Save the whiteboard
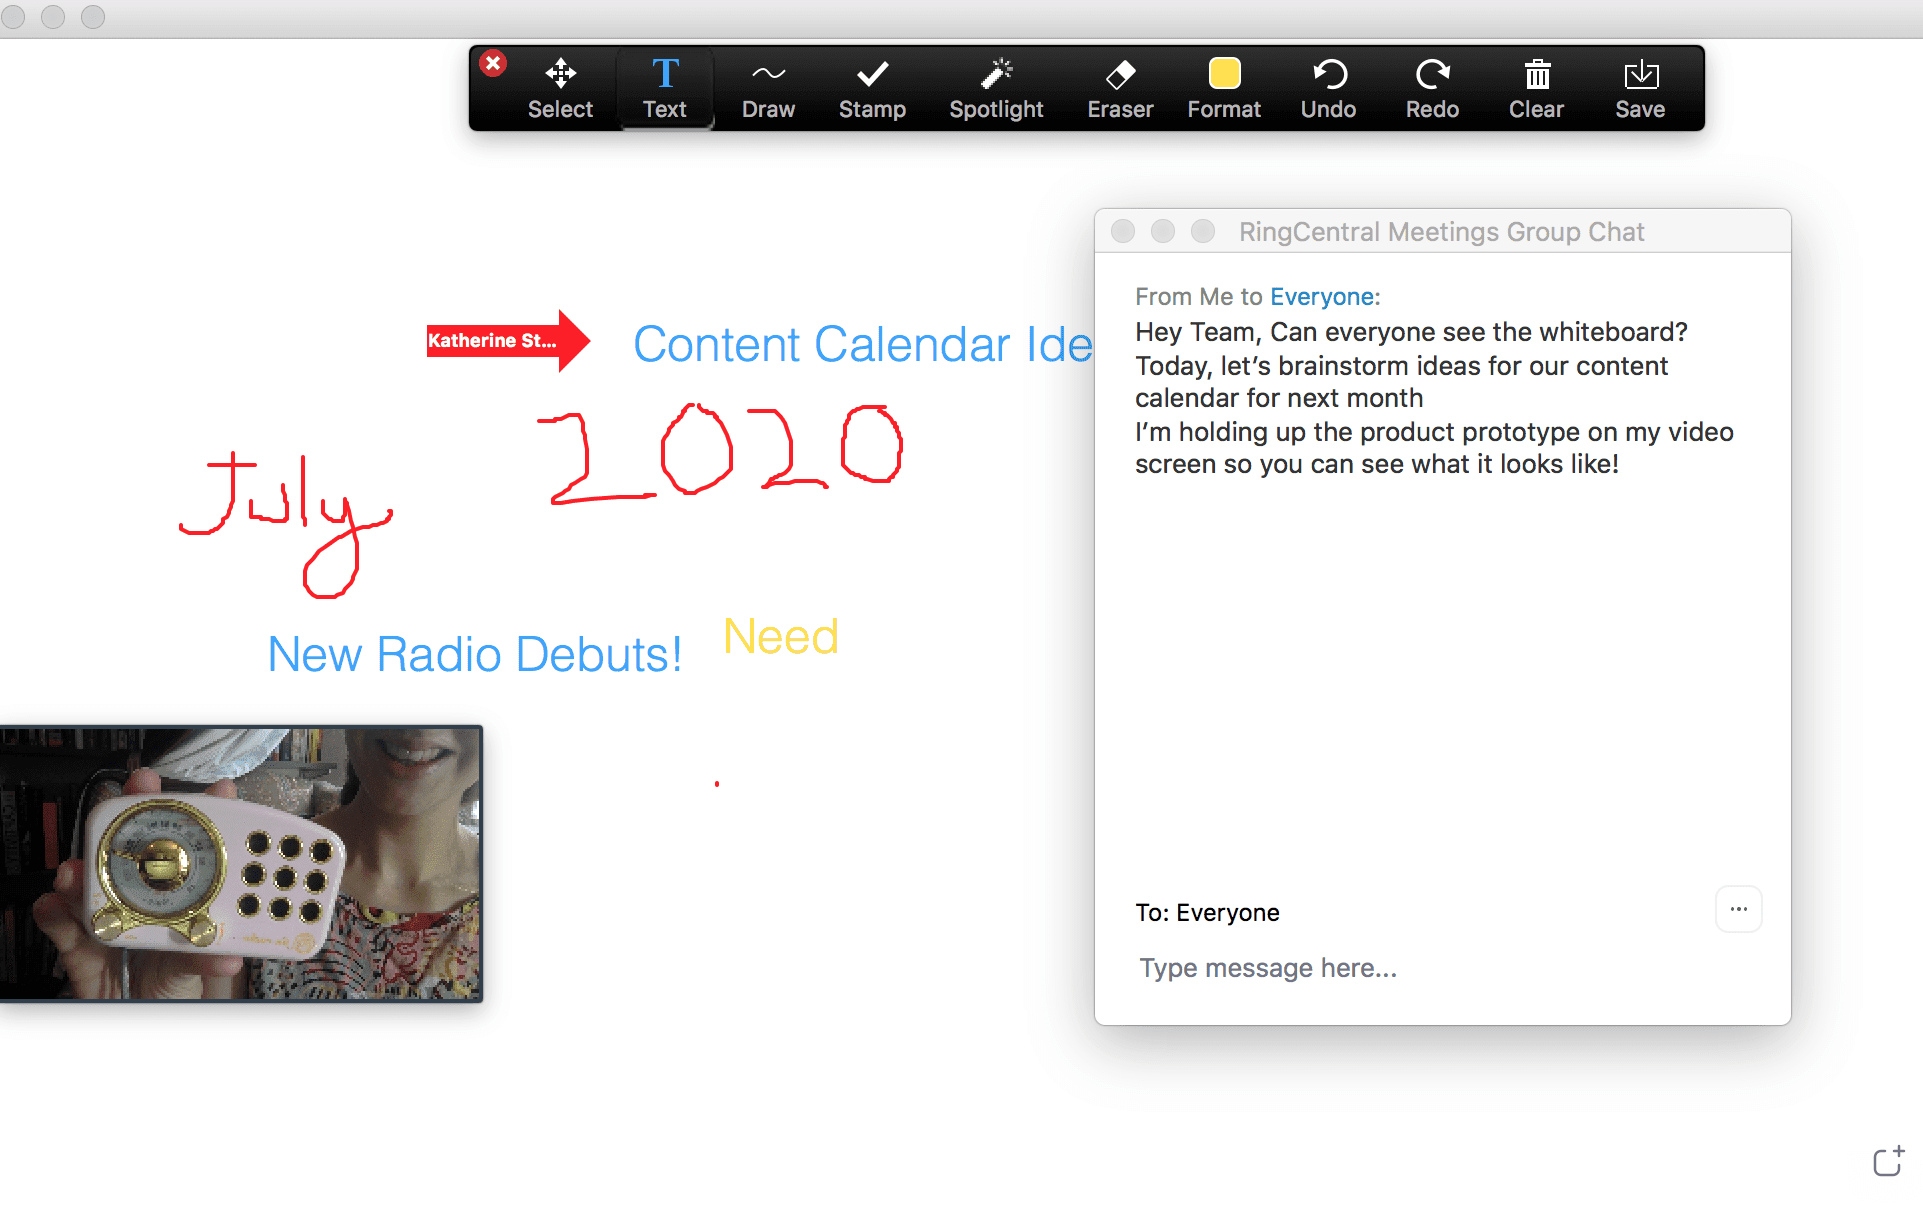The image size is (1923, 1211). [x=1640, y=88]
